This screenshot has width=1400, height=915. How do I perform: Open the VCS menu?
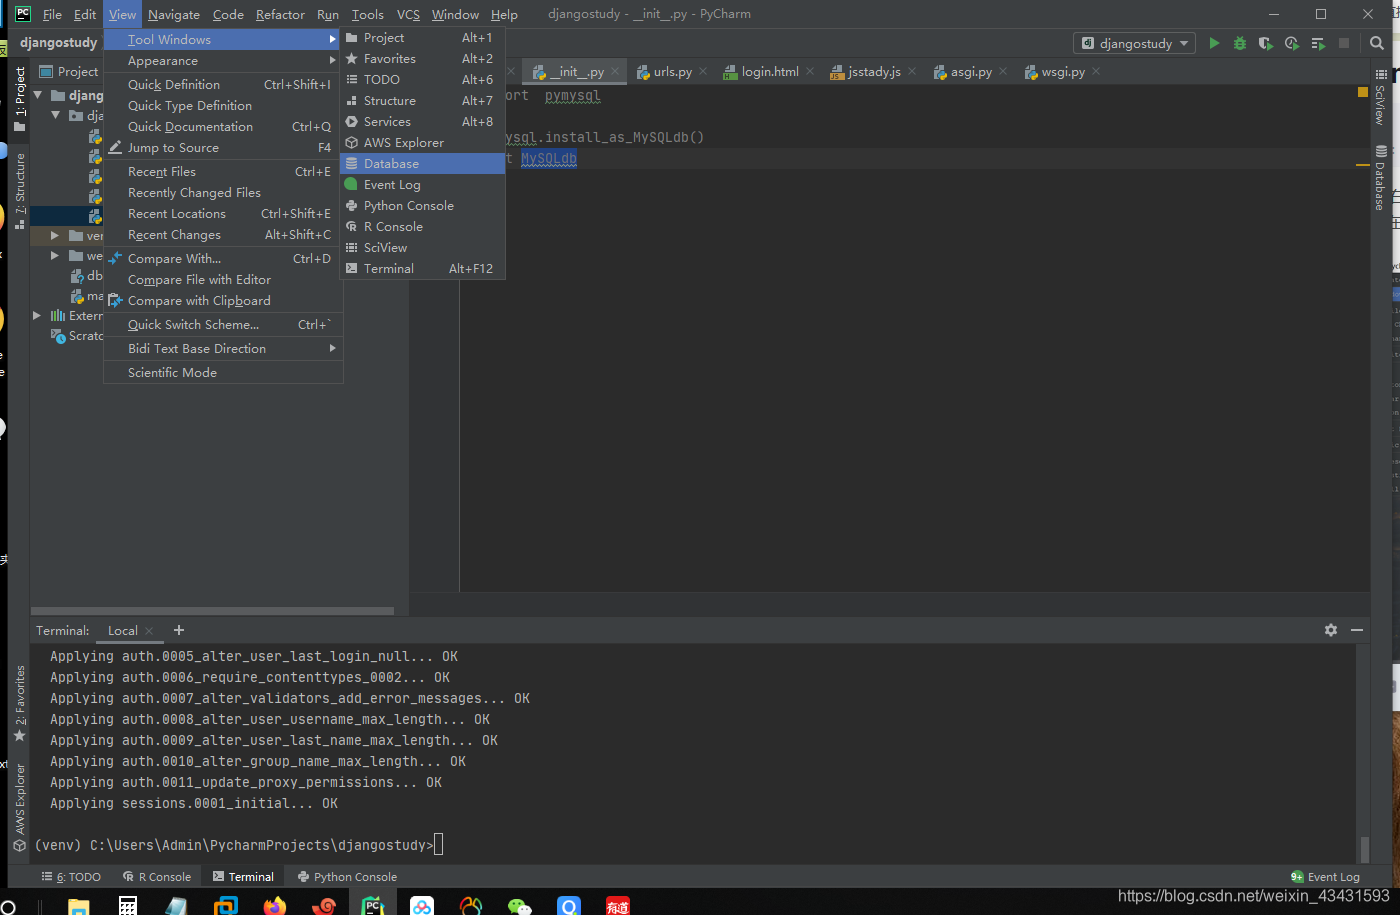[408, 14]
